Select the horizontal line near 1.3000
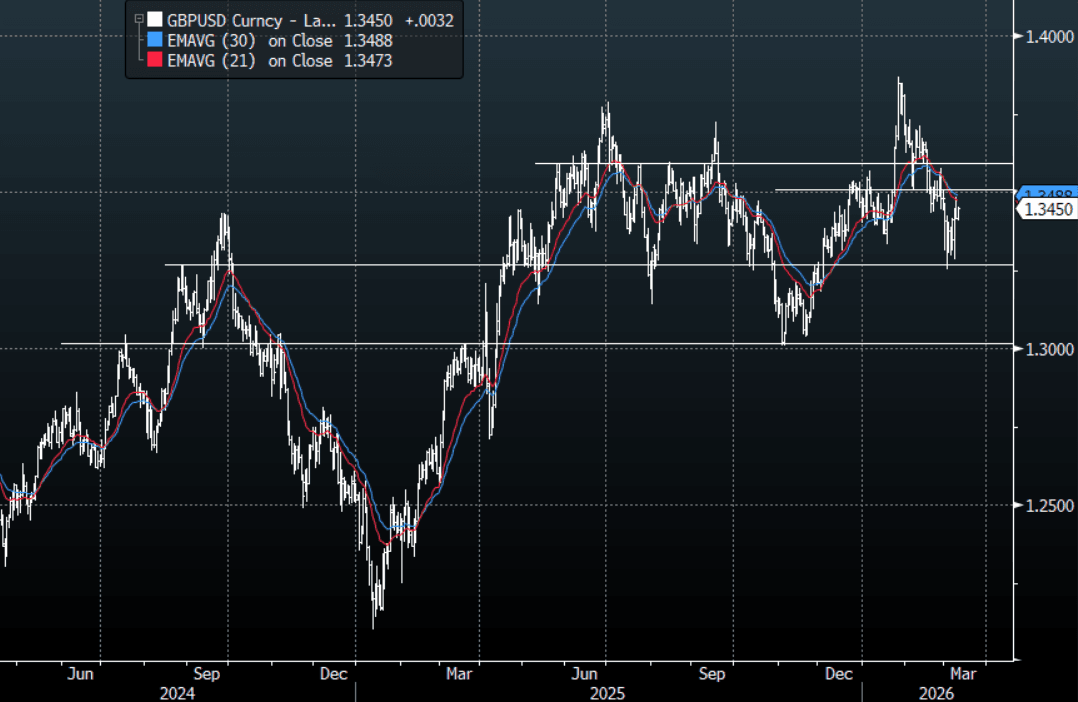1078x702 pixels. click(x=537, y=343)
